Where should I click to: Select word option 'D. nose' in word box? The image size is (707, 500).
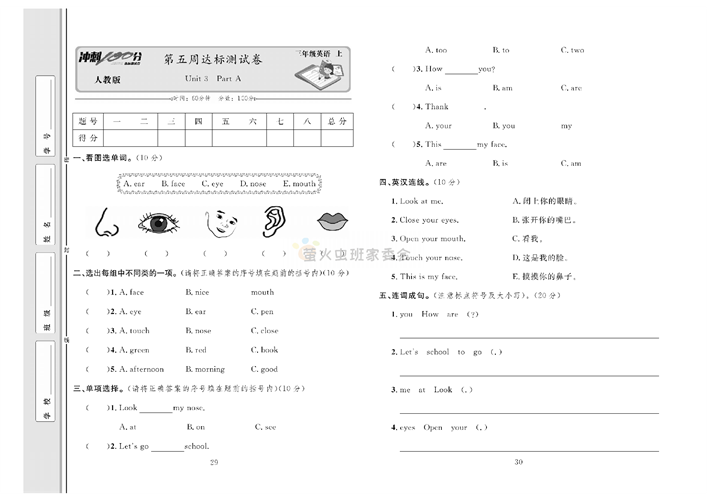click(x=253, y=184)
